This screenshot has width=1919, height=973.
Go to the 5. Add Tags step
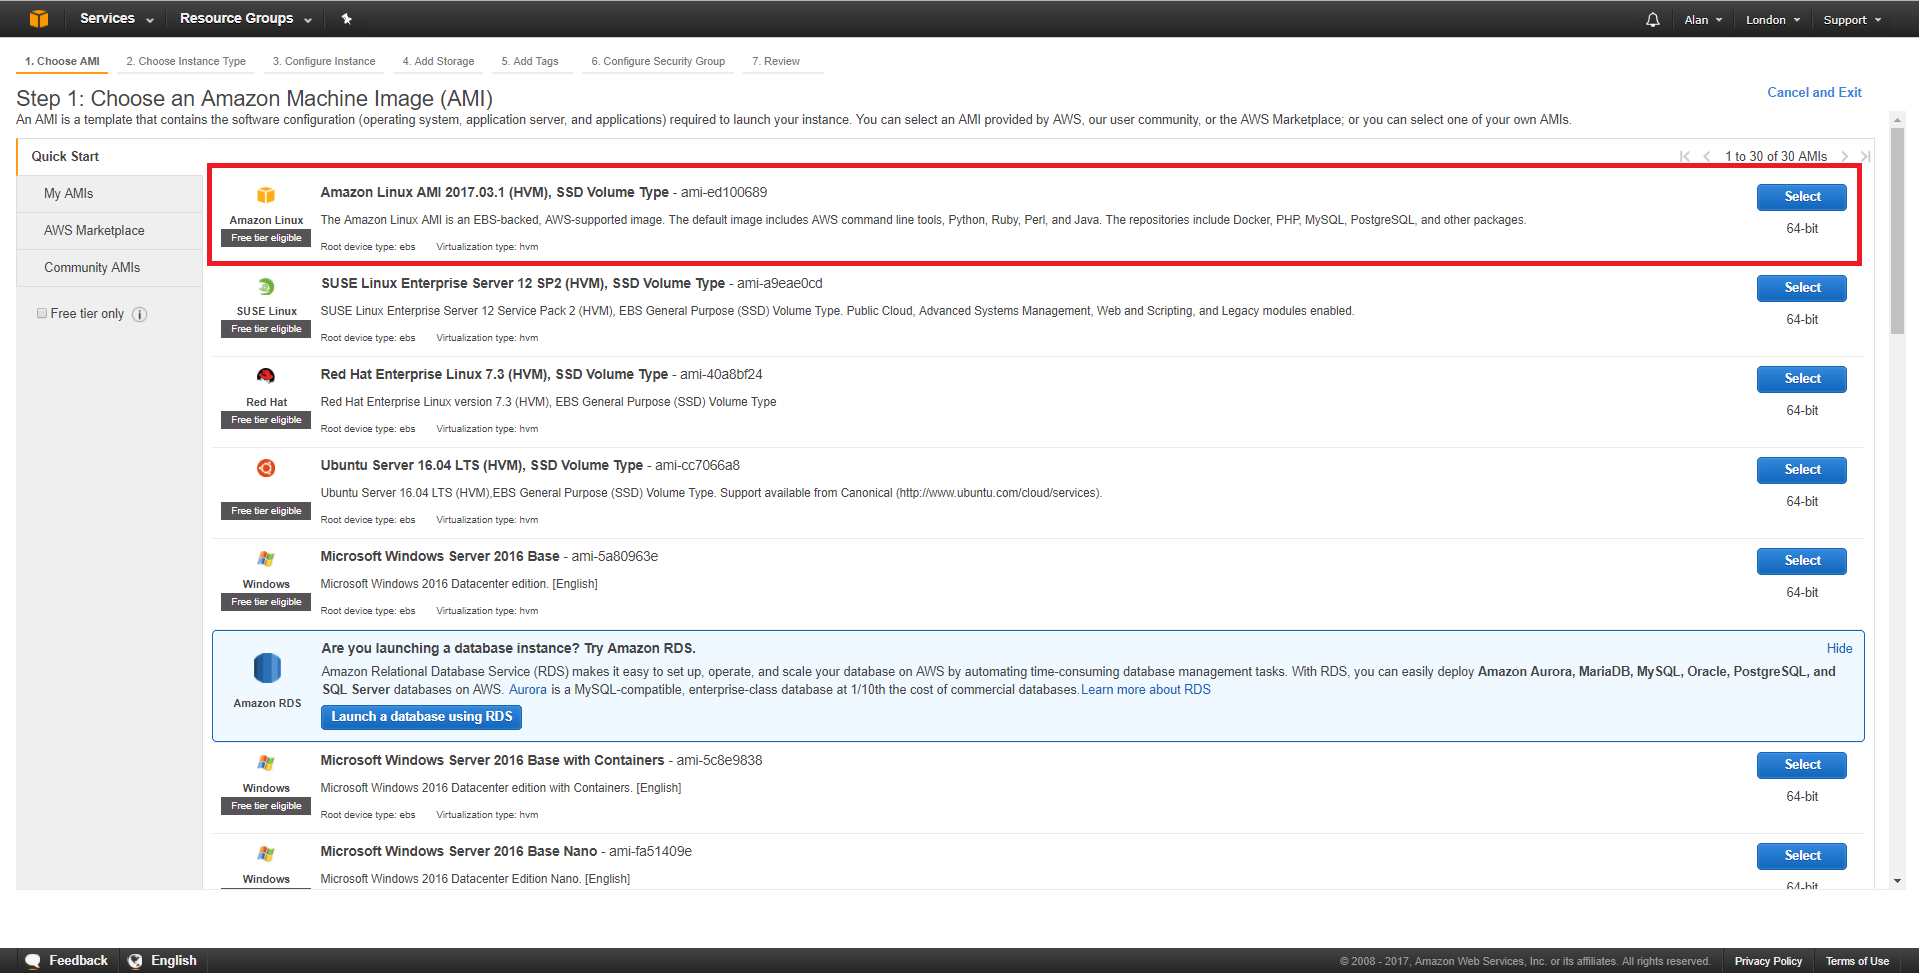pyautogui.click(x=530, y=61)
